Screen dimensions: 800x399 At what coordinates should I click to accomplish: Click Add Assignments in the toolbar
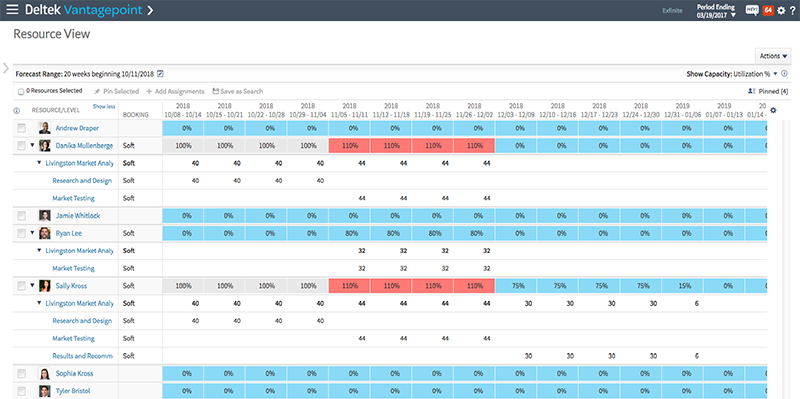(x=175, y=91)
